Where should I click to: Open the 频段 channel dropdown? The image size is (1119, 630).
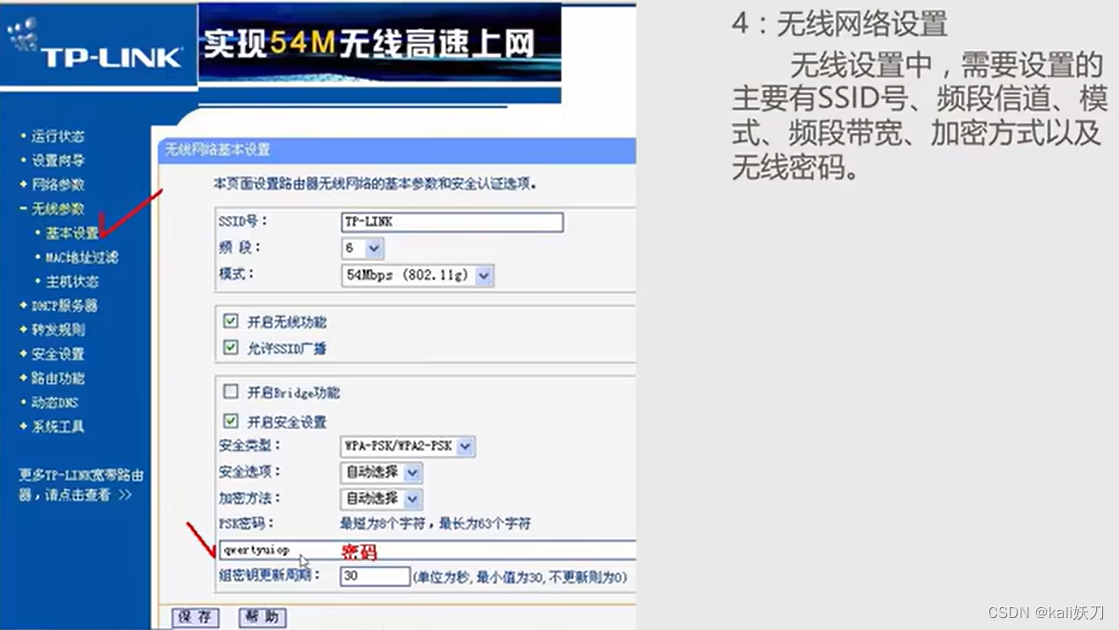[363, 248]
